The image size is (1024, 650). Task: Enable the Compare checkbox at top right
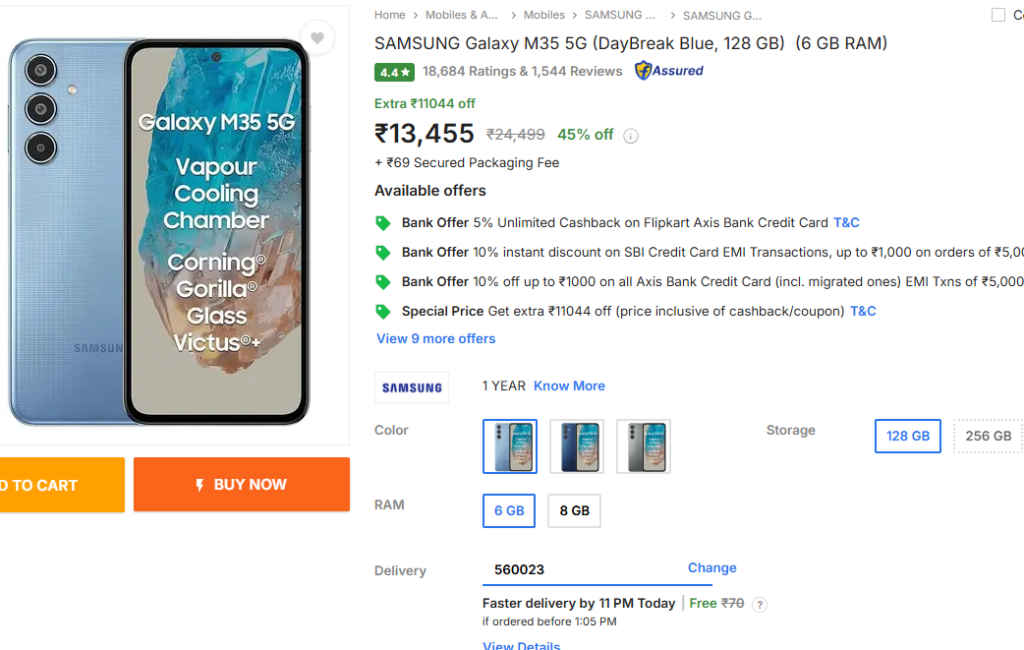pyautogui.click(x=997, y=14)
